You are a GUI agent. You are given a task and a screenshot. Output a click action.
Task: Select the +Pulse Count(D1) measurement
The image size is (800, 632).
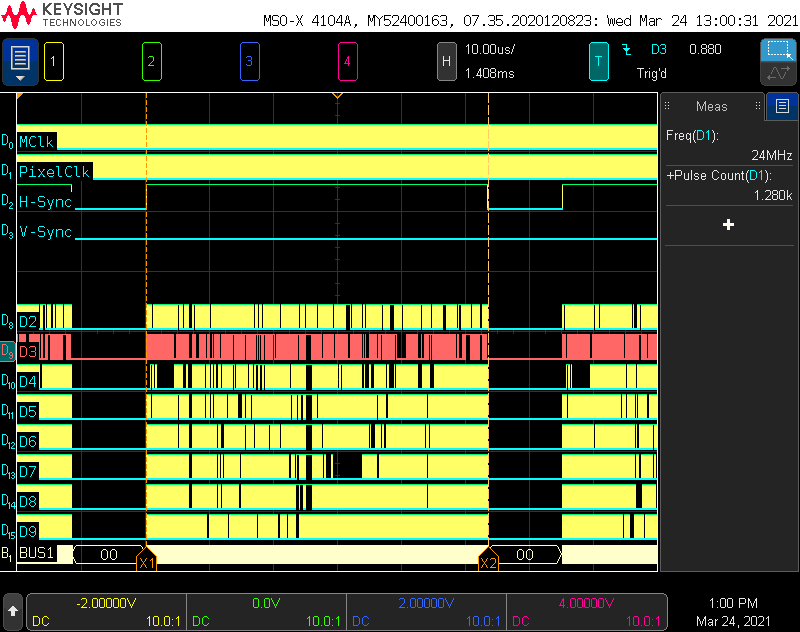(x=729, y=185)
